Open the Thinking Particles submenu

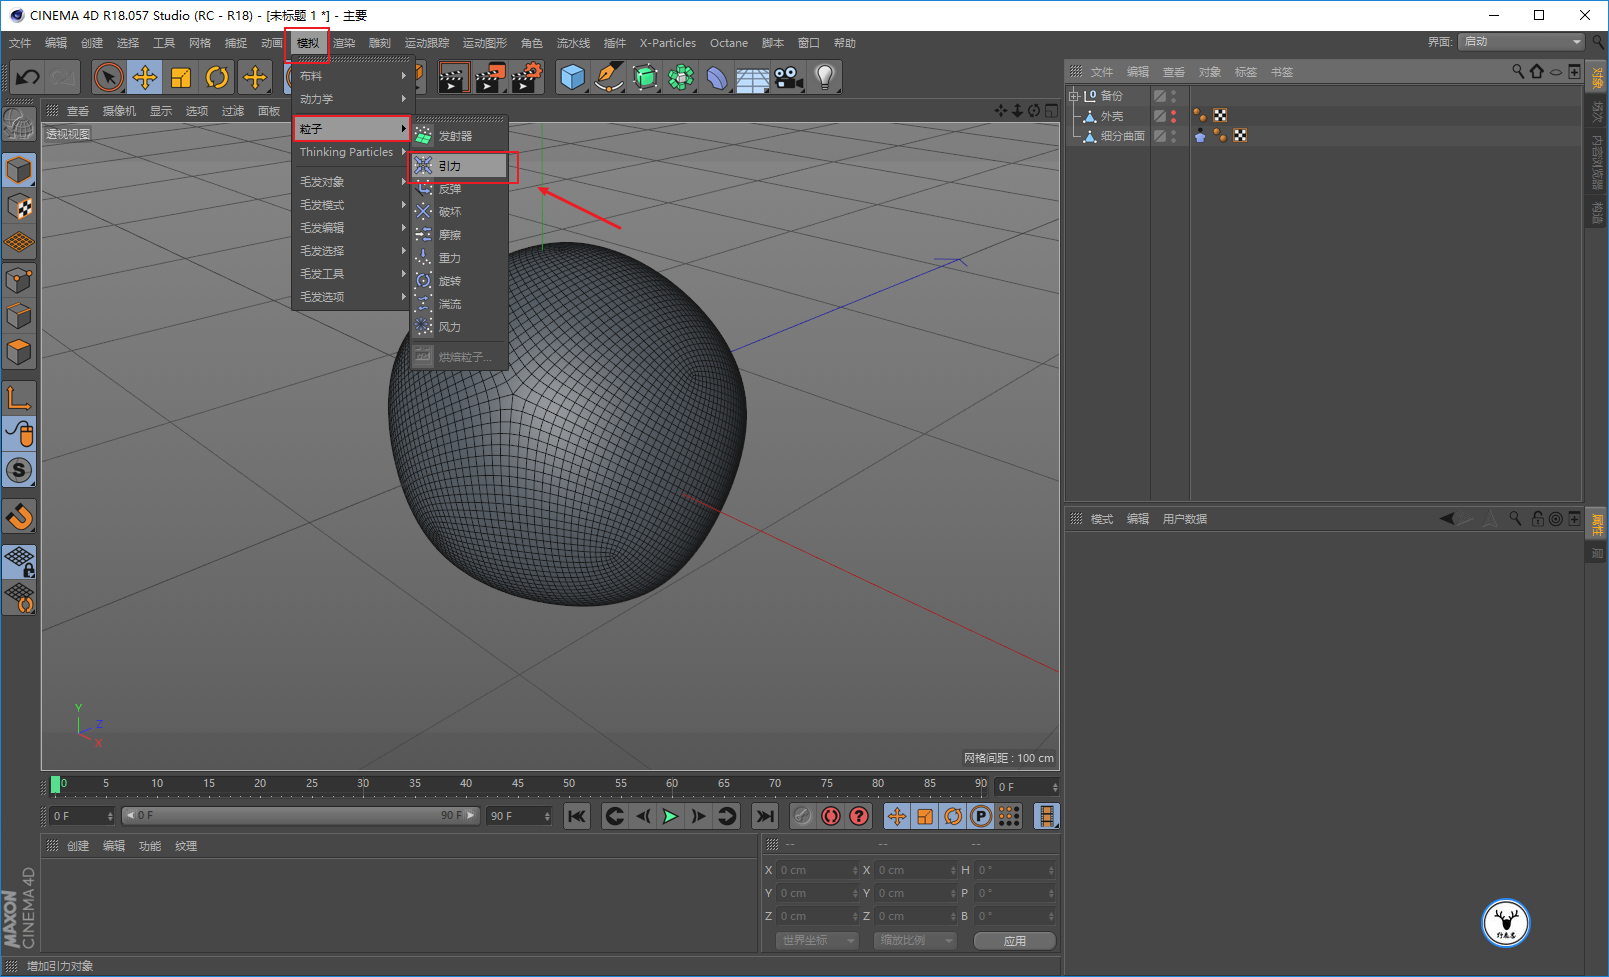352,152
